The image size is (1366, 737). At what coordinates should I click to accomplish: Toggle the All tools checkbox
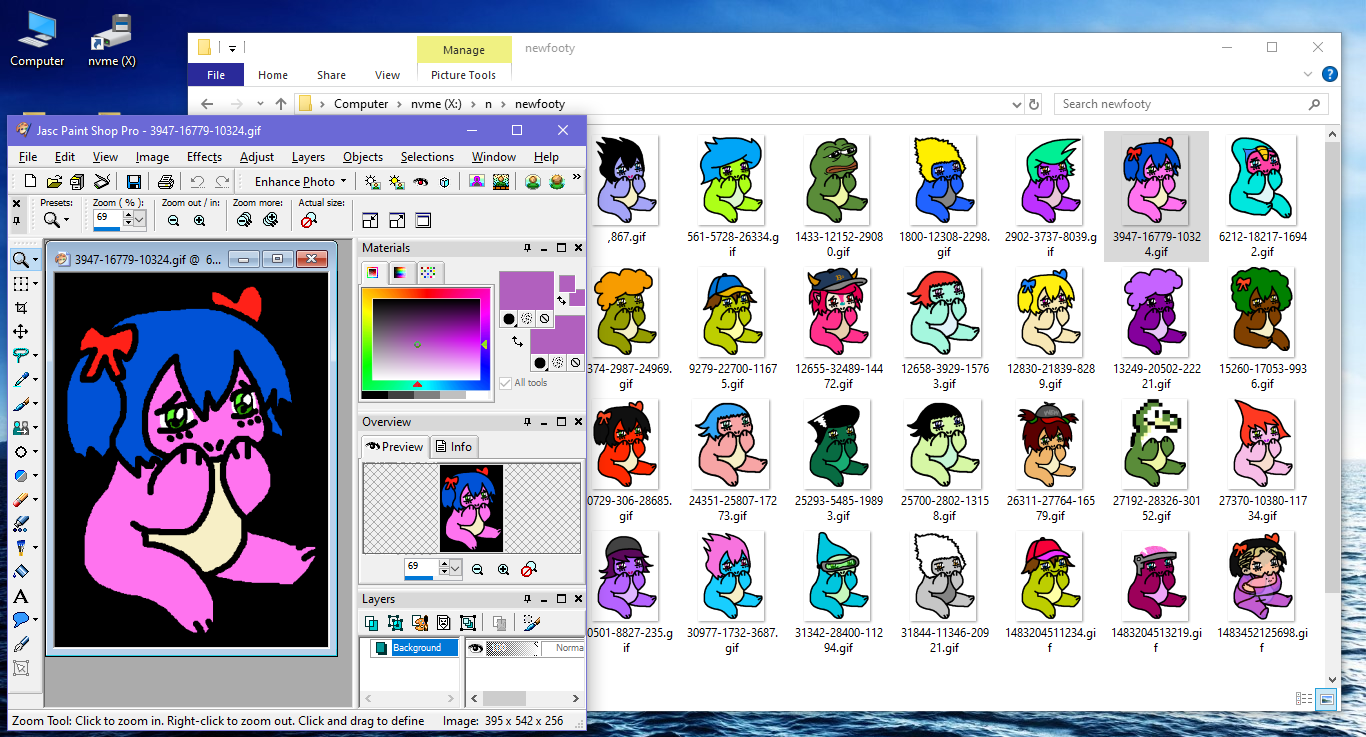[505, 383]
